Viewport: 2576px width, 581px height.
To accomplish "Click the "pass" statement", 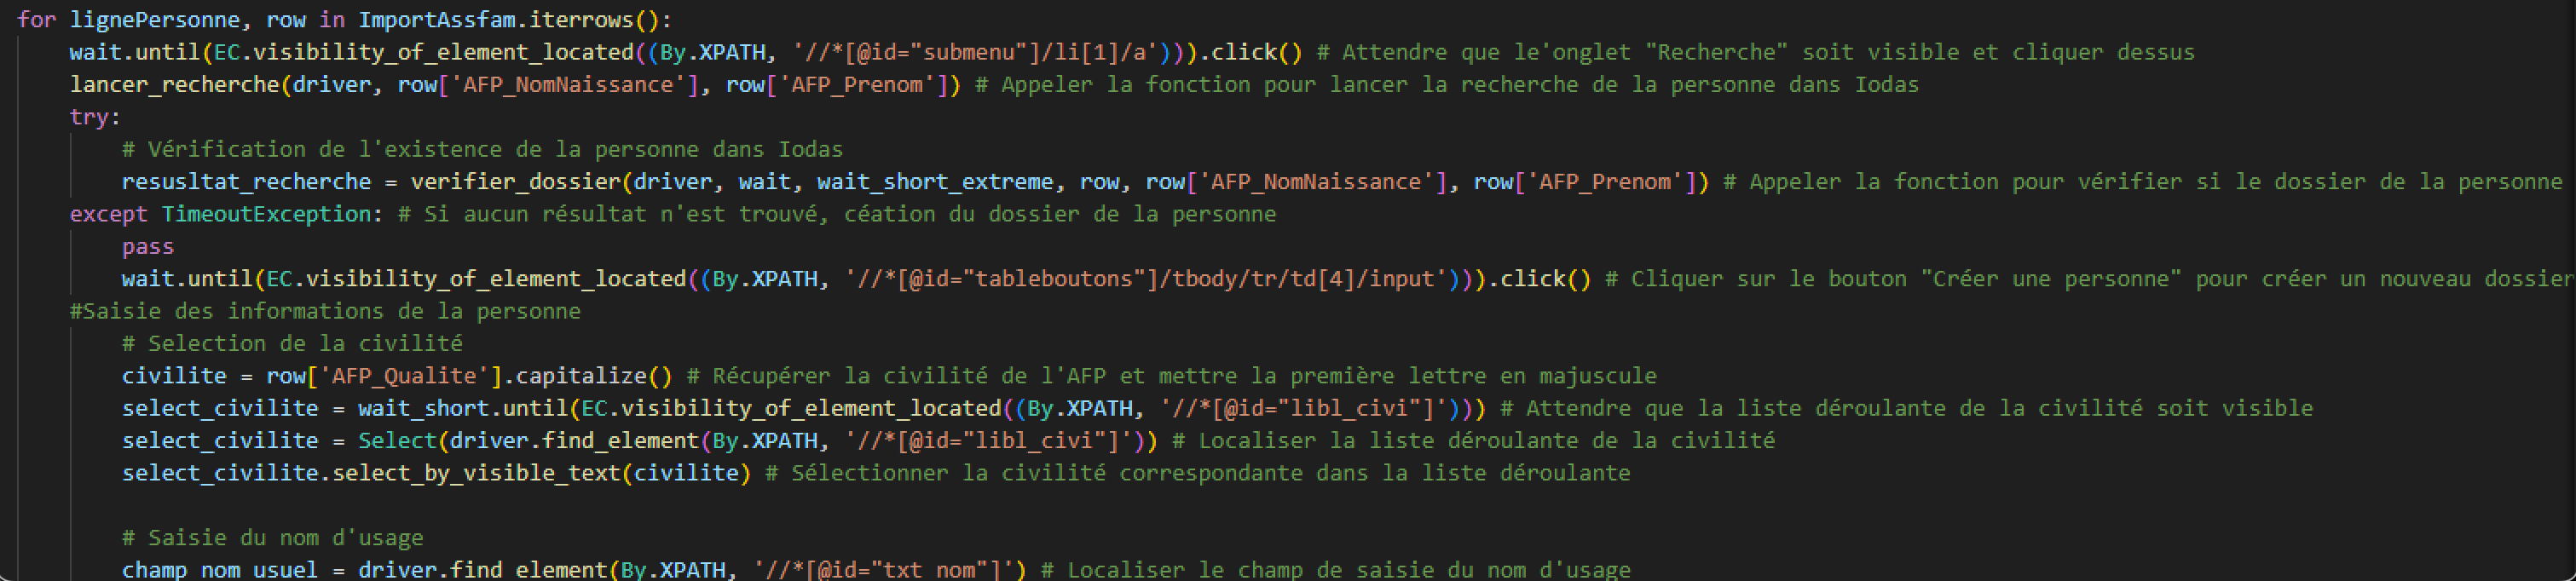I will [x=148, y=247].
